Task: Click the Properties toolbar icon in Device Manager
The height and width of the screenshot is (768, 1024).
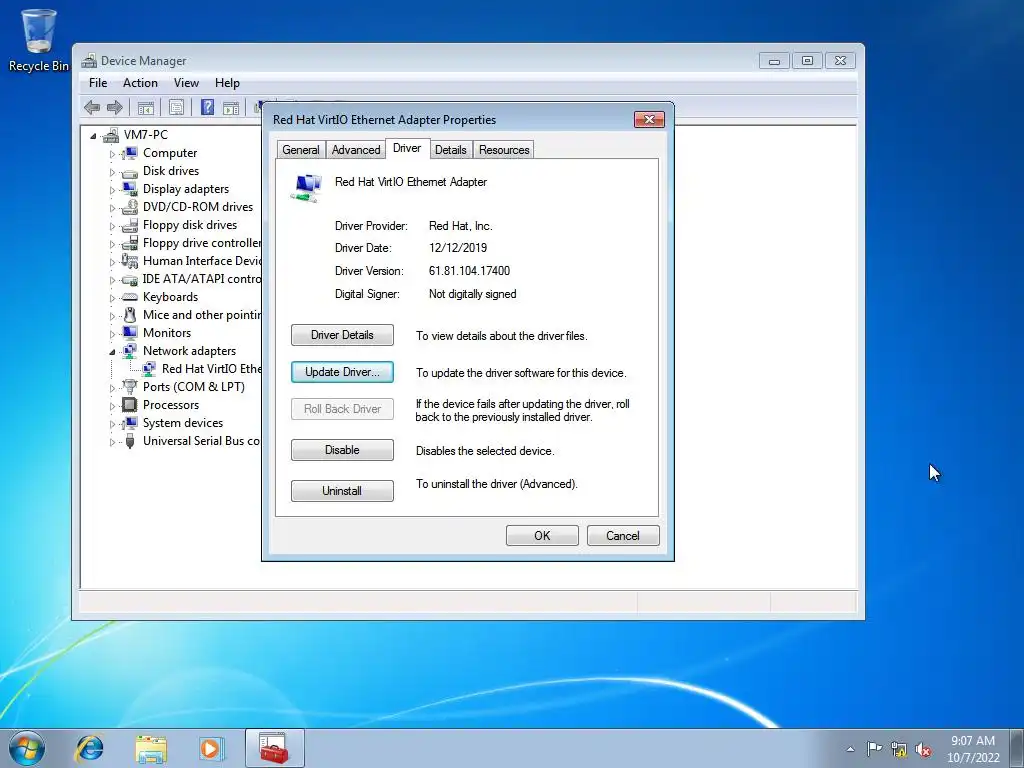Action: (x=176, y=107)
